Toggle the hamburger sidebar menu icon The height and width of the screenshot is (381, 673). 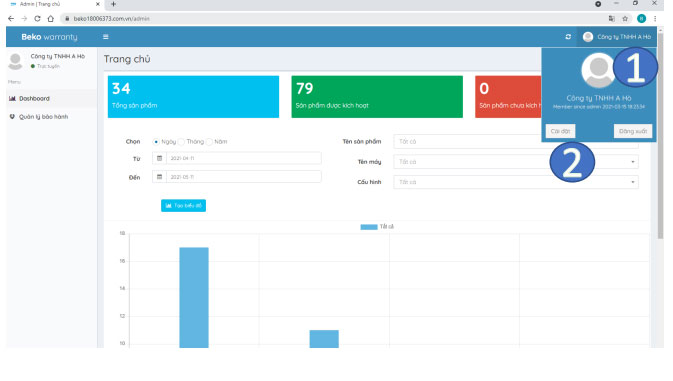point(106,37)
